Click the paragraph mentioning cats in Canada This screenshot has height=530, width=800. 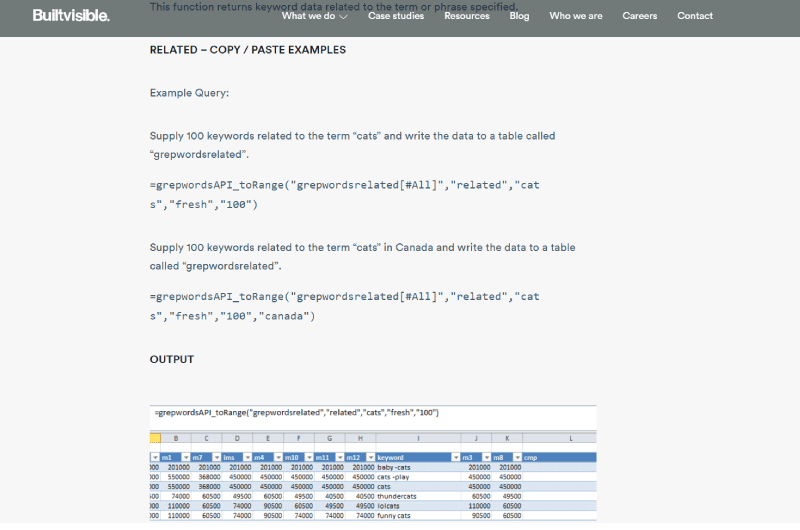tap(362, 257)
